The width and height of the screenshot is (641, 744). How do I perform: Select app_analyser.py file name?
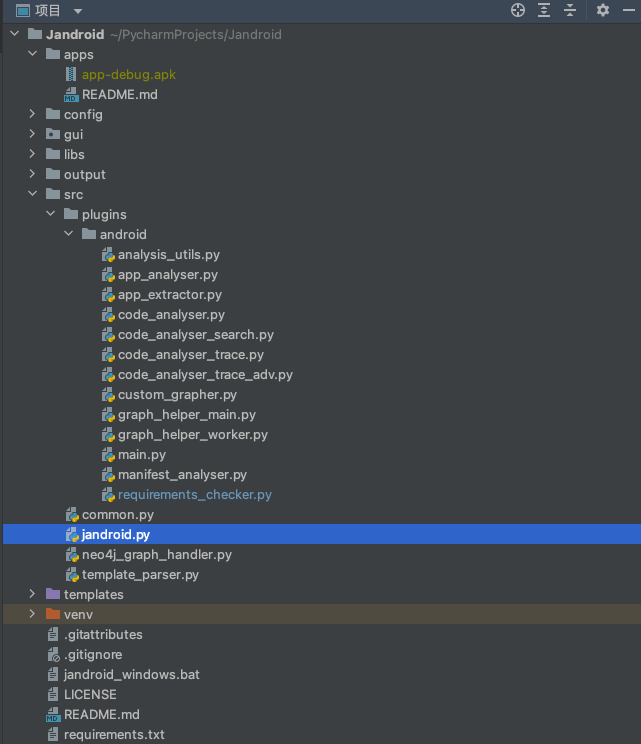tap(168, 275)
